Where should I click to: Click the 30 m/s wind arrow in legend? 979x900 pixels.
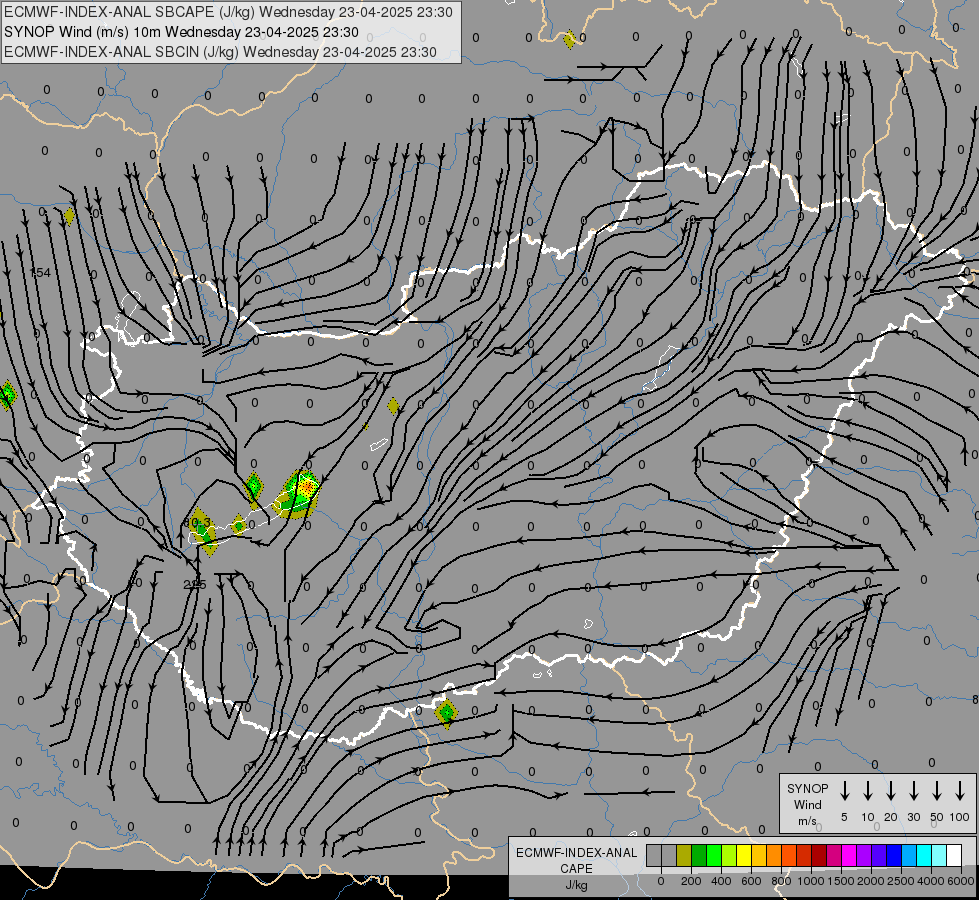[x=913, y=791]
